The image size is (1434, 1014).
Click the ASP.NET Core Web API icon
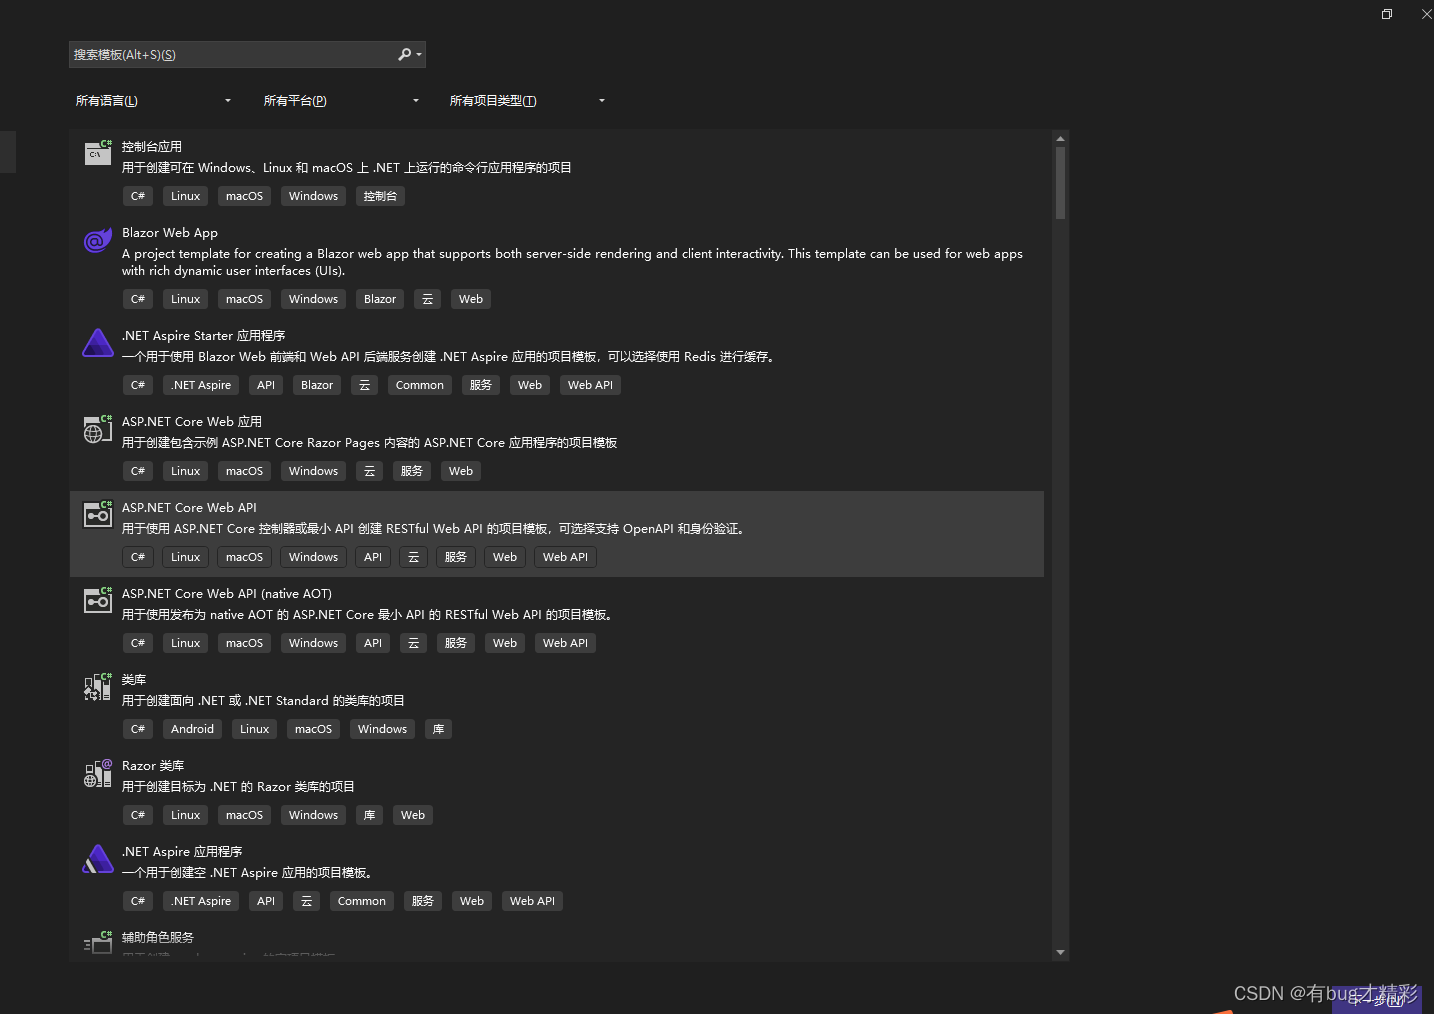(97, 515)
